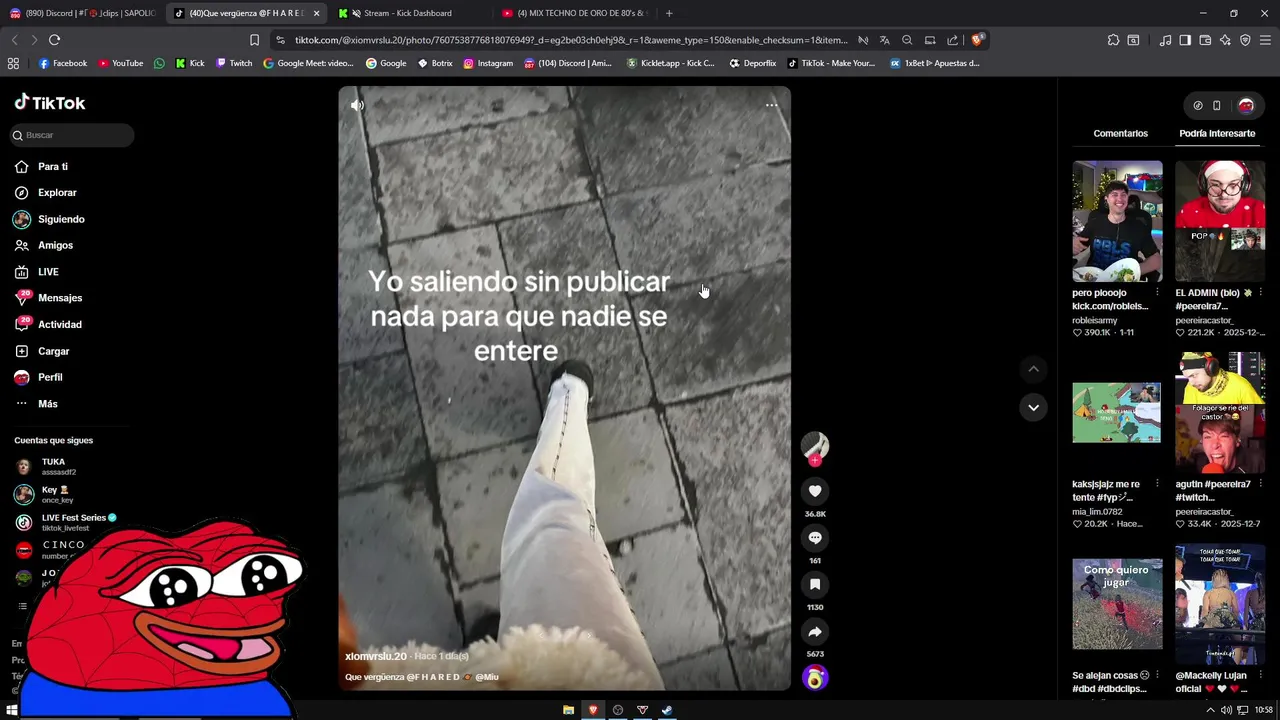Open the Para ti feed
This screenshot has height=720, width=1280.
tap(42, 167)
